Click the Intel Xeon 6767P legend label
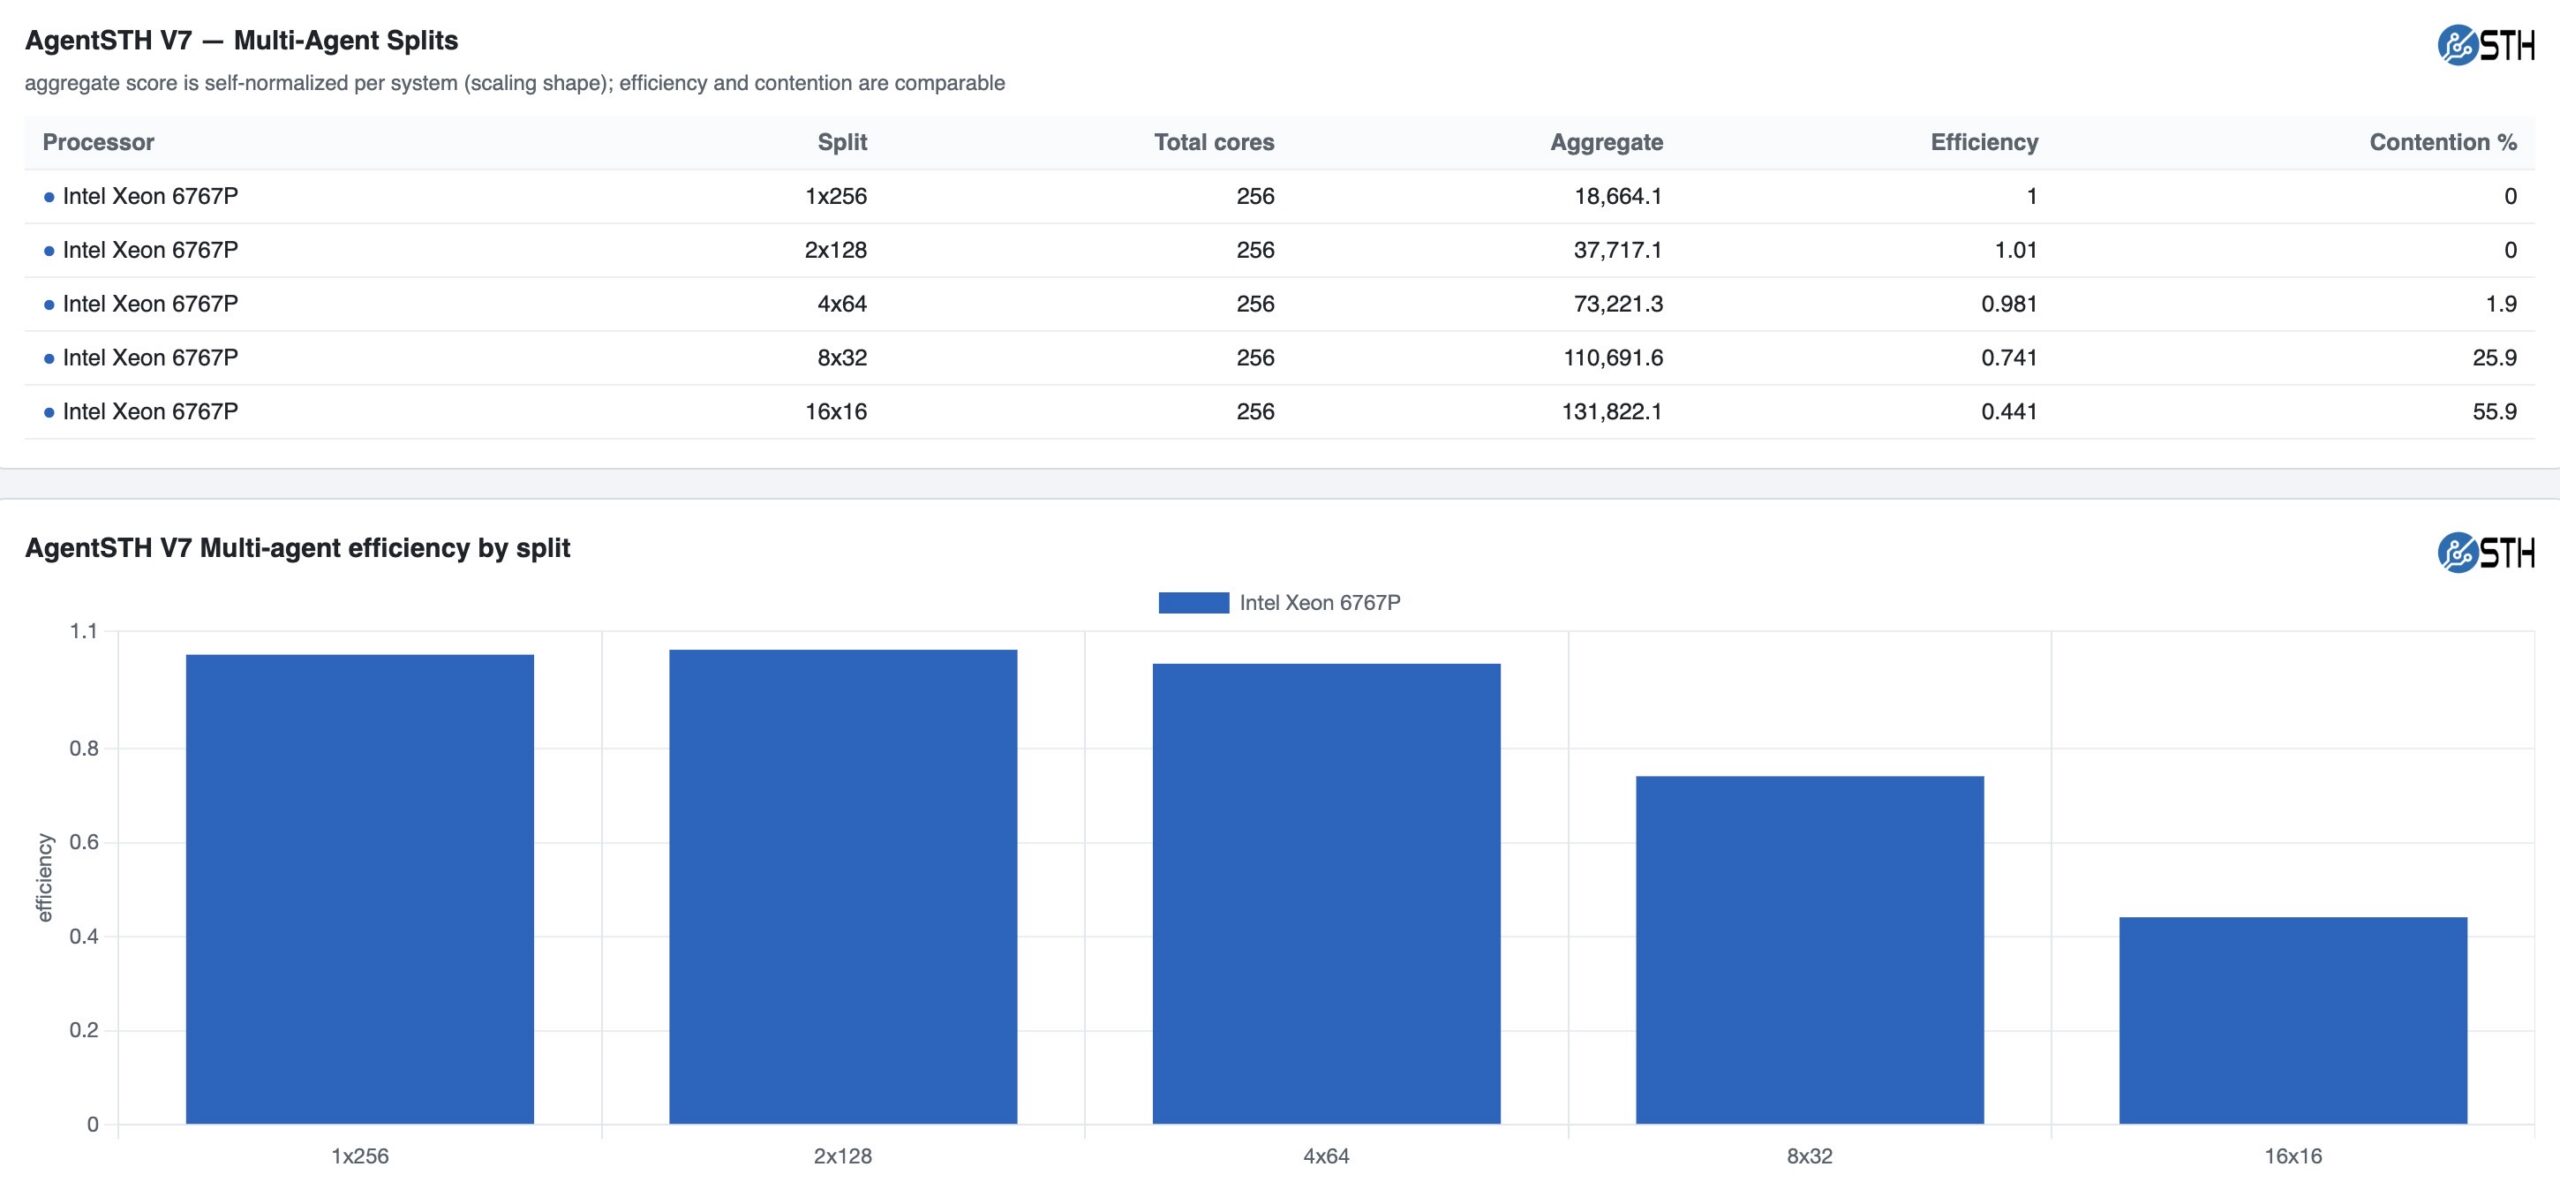 [1320, 603]
